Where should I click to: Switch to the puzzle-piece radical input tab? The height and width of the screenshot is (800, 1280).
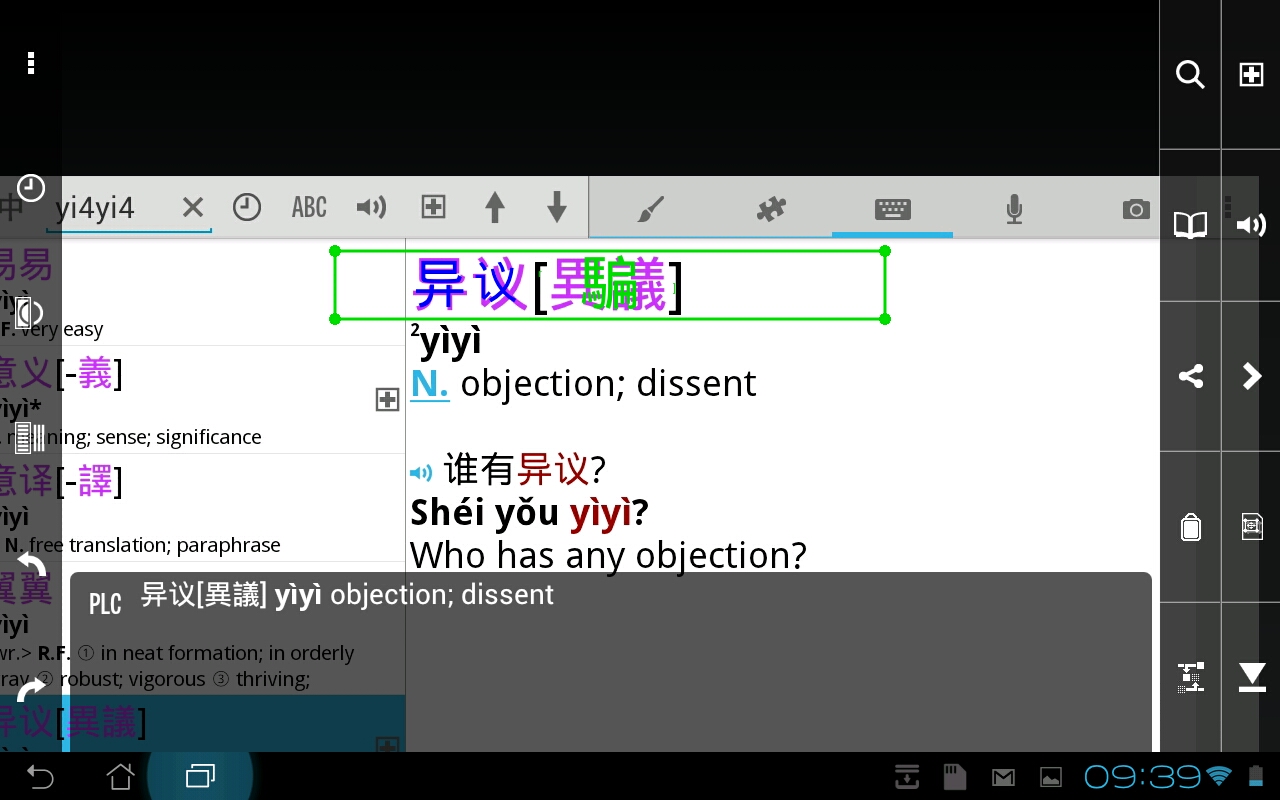[771, 208]
